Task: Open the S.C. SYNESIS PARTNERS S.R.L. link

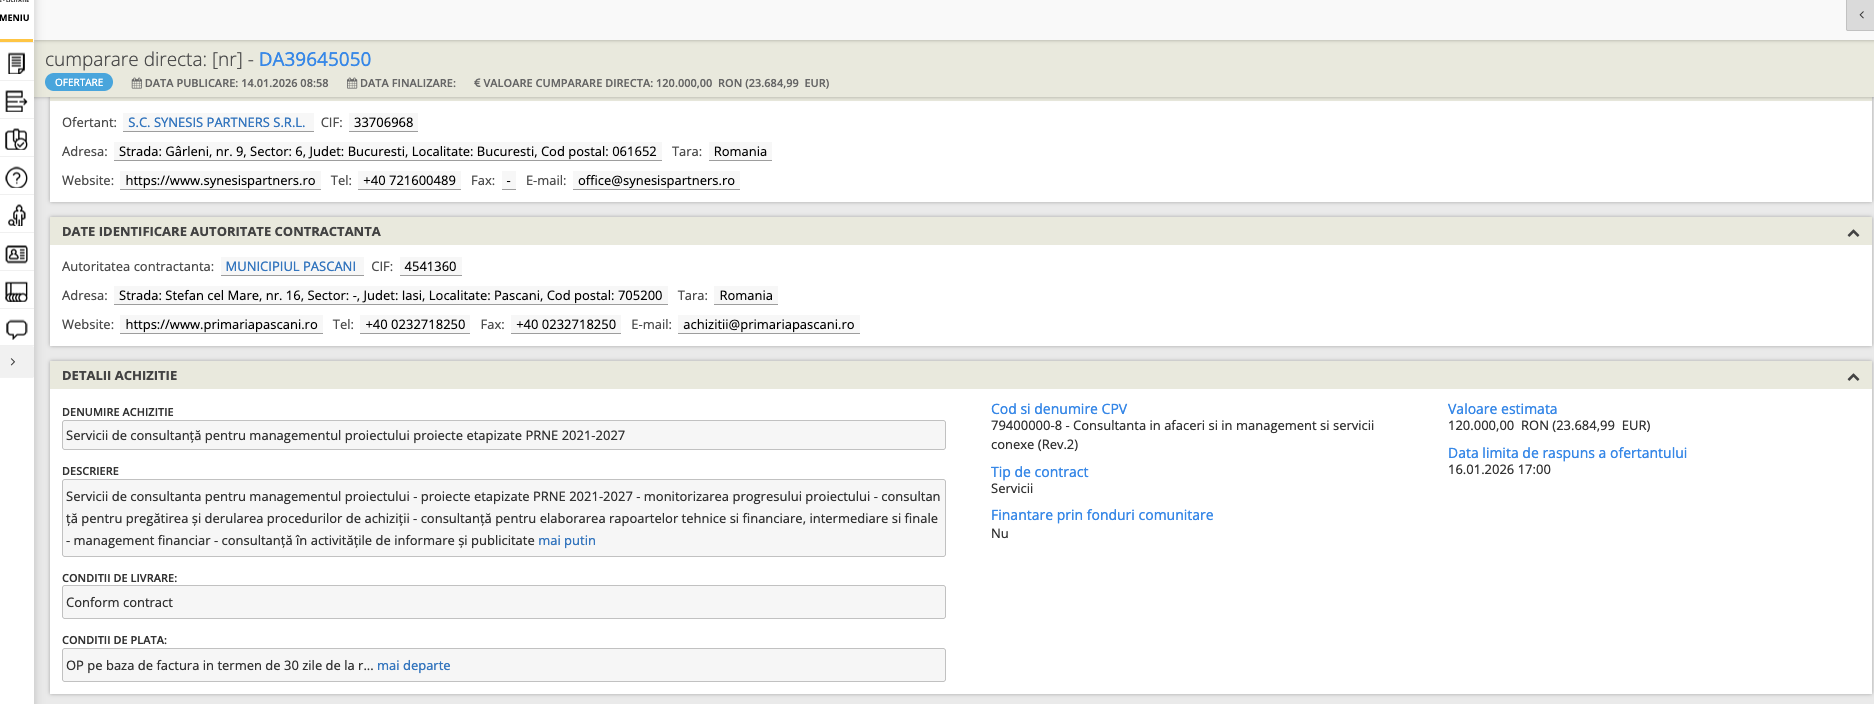Action: pyautogui.click(x=217, y=123)
